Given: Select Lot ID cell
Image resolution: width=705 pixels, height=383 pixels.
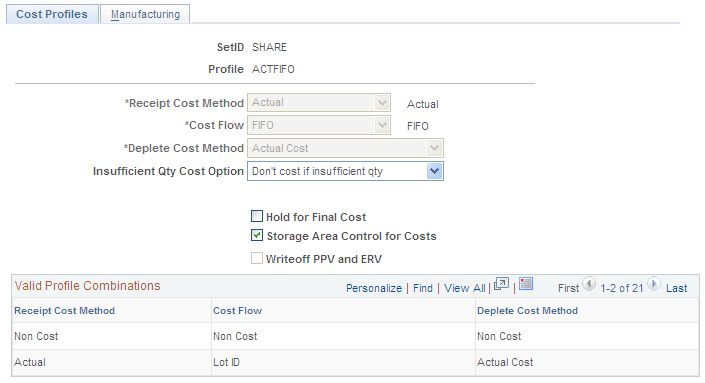Looking at the screenshot, I should coord(227,362).
